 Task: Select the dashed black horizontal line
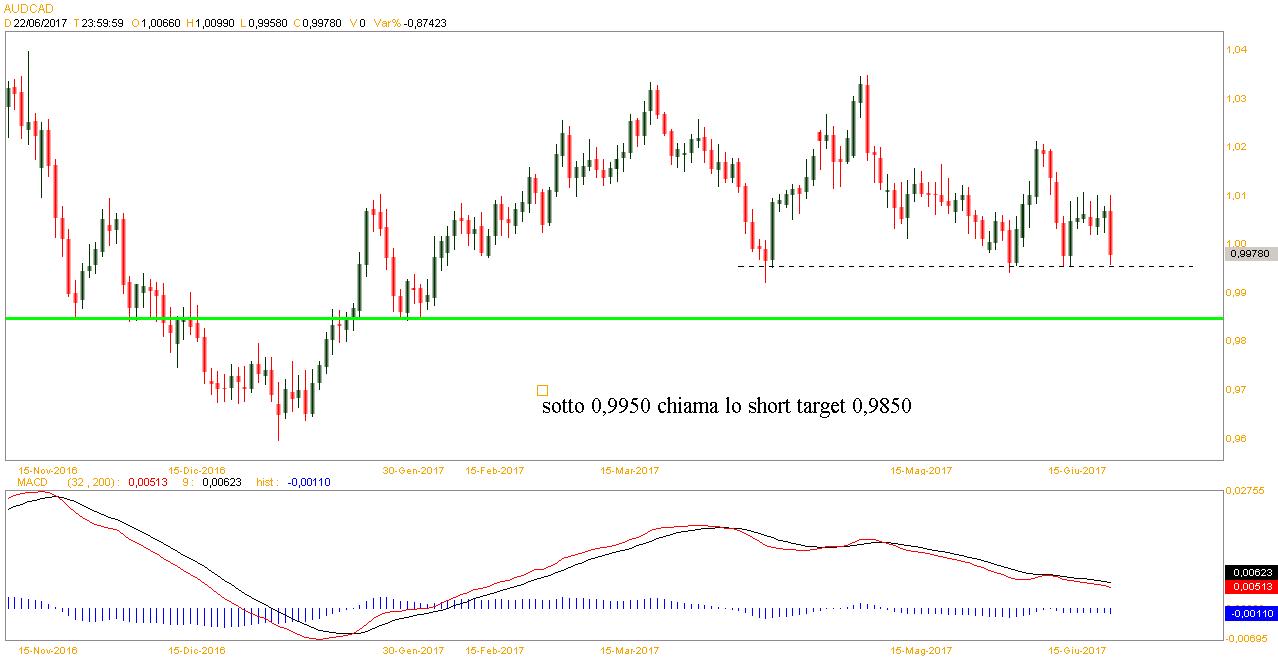[x=900, y=266]
